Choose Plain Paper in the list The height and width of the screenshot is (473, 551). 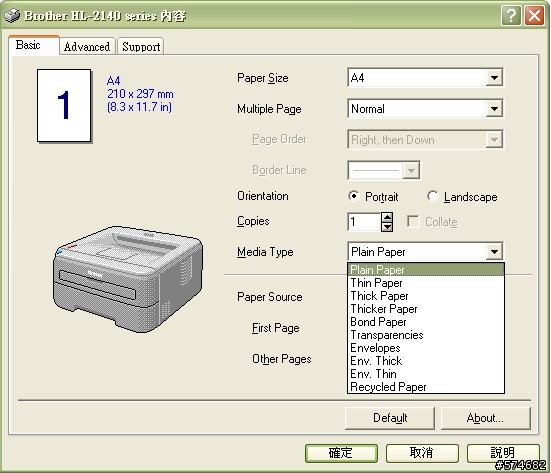(x=426, y=270)
